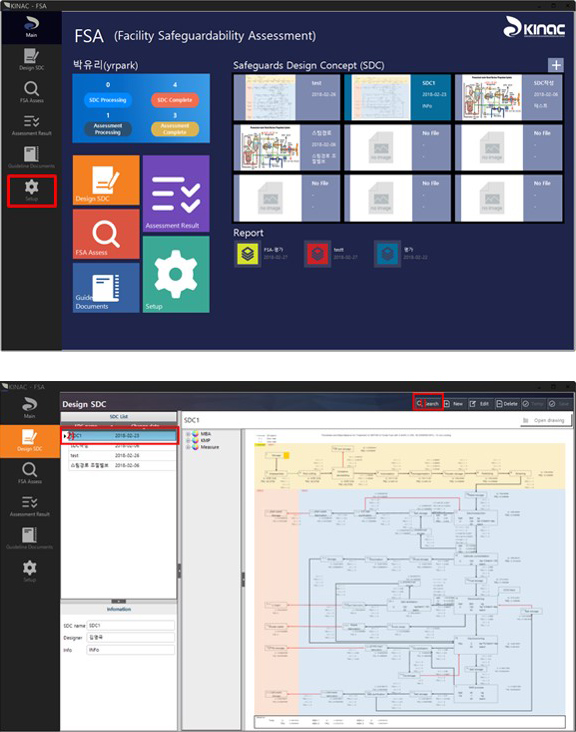Image resolution: width=576 pixels, height=732 pixels.
Task: Open the purple Assessment Result tile
Action: (176, 193)
